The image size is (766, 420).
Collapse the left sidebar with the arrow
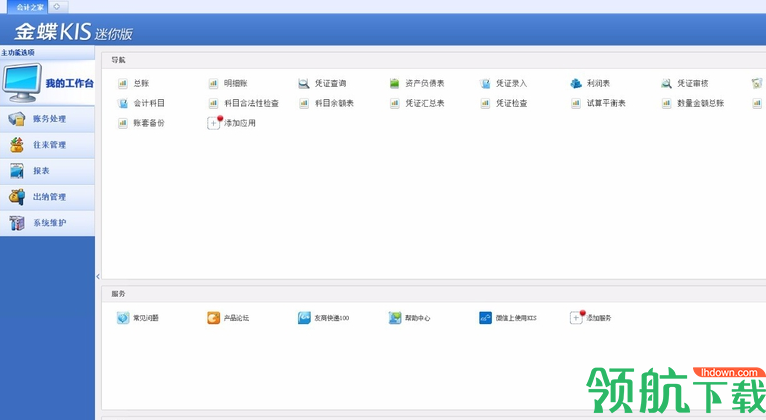coord(98,276)
